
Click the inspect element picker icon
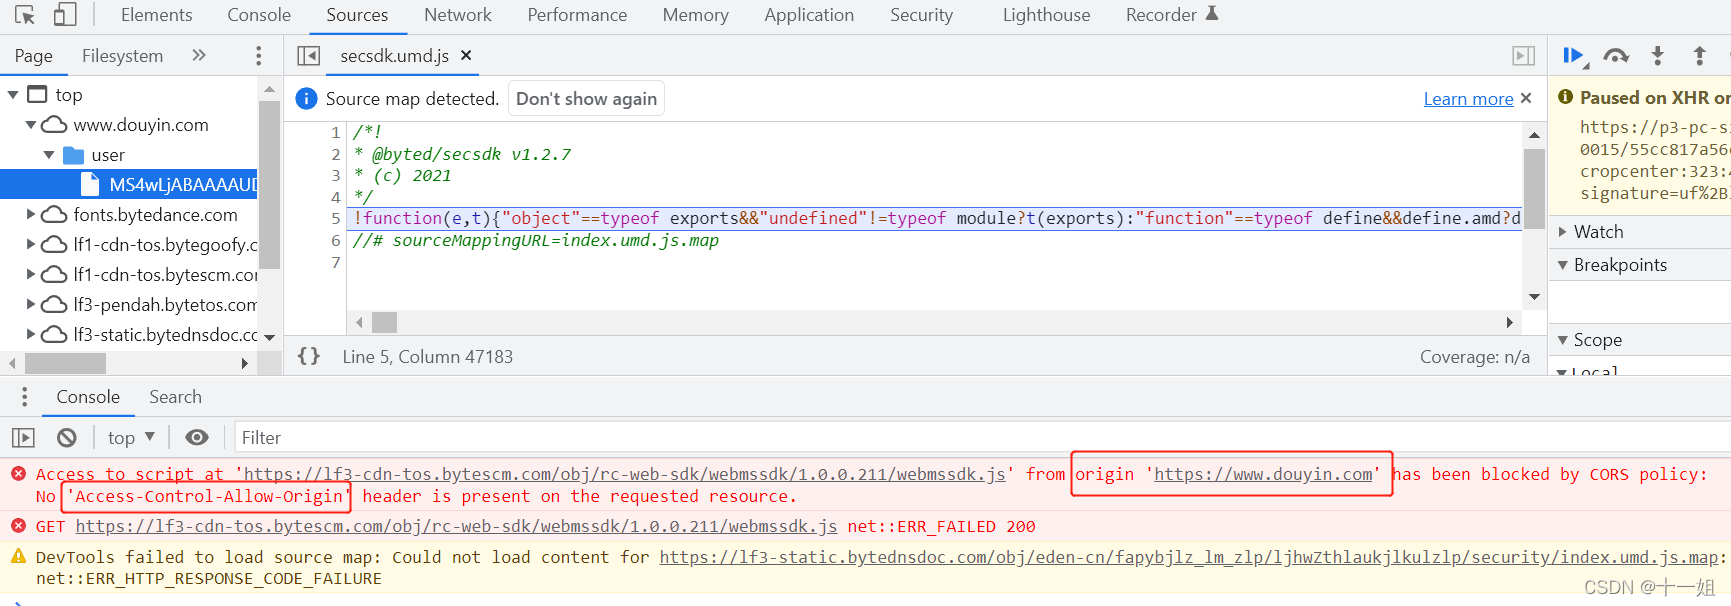(x=25, y=15)
